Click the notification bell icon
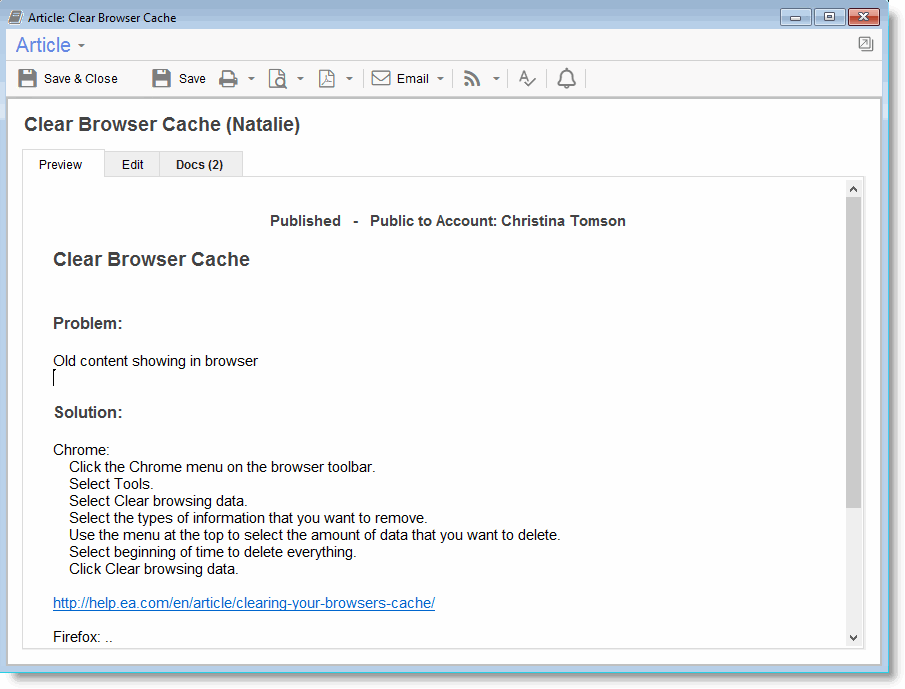This screenshot has width=905, height=689. (x=566, y=79)
